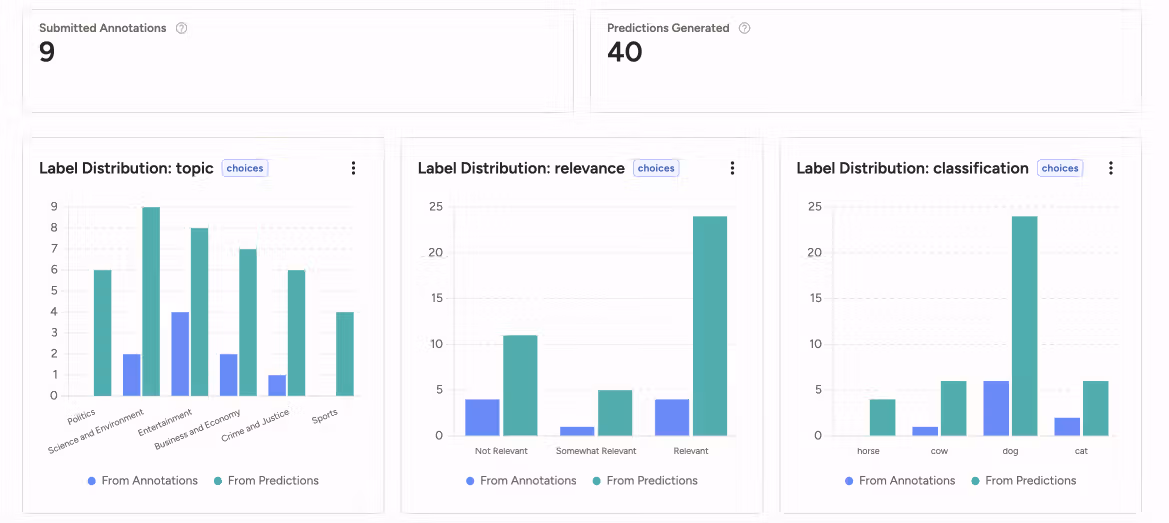Click the cat annotations bar
This screenshot has width=1169, height=523.
(x=1068, y=427)
